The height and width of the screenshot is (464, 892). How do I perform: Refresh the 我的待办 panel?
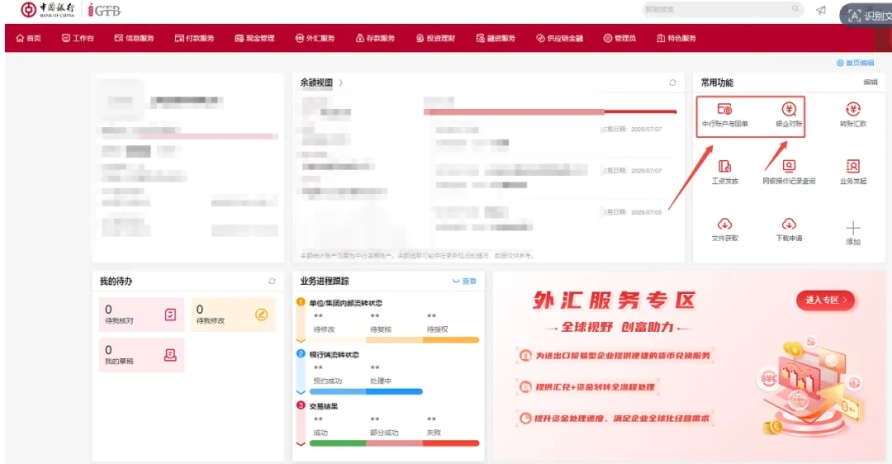click(x=272, y=281)
